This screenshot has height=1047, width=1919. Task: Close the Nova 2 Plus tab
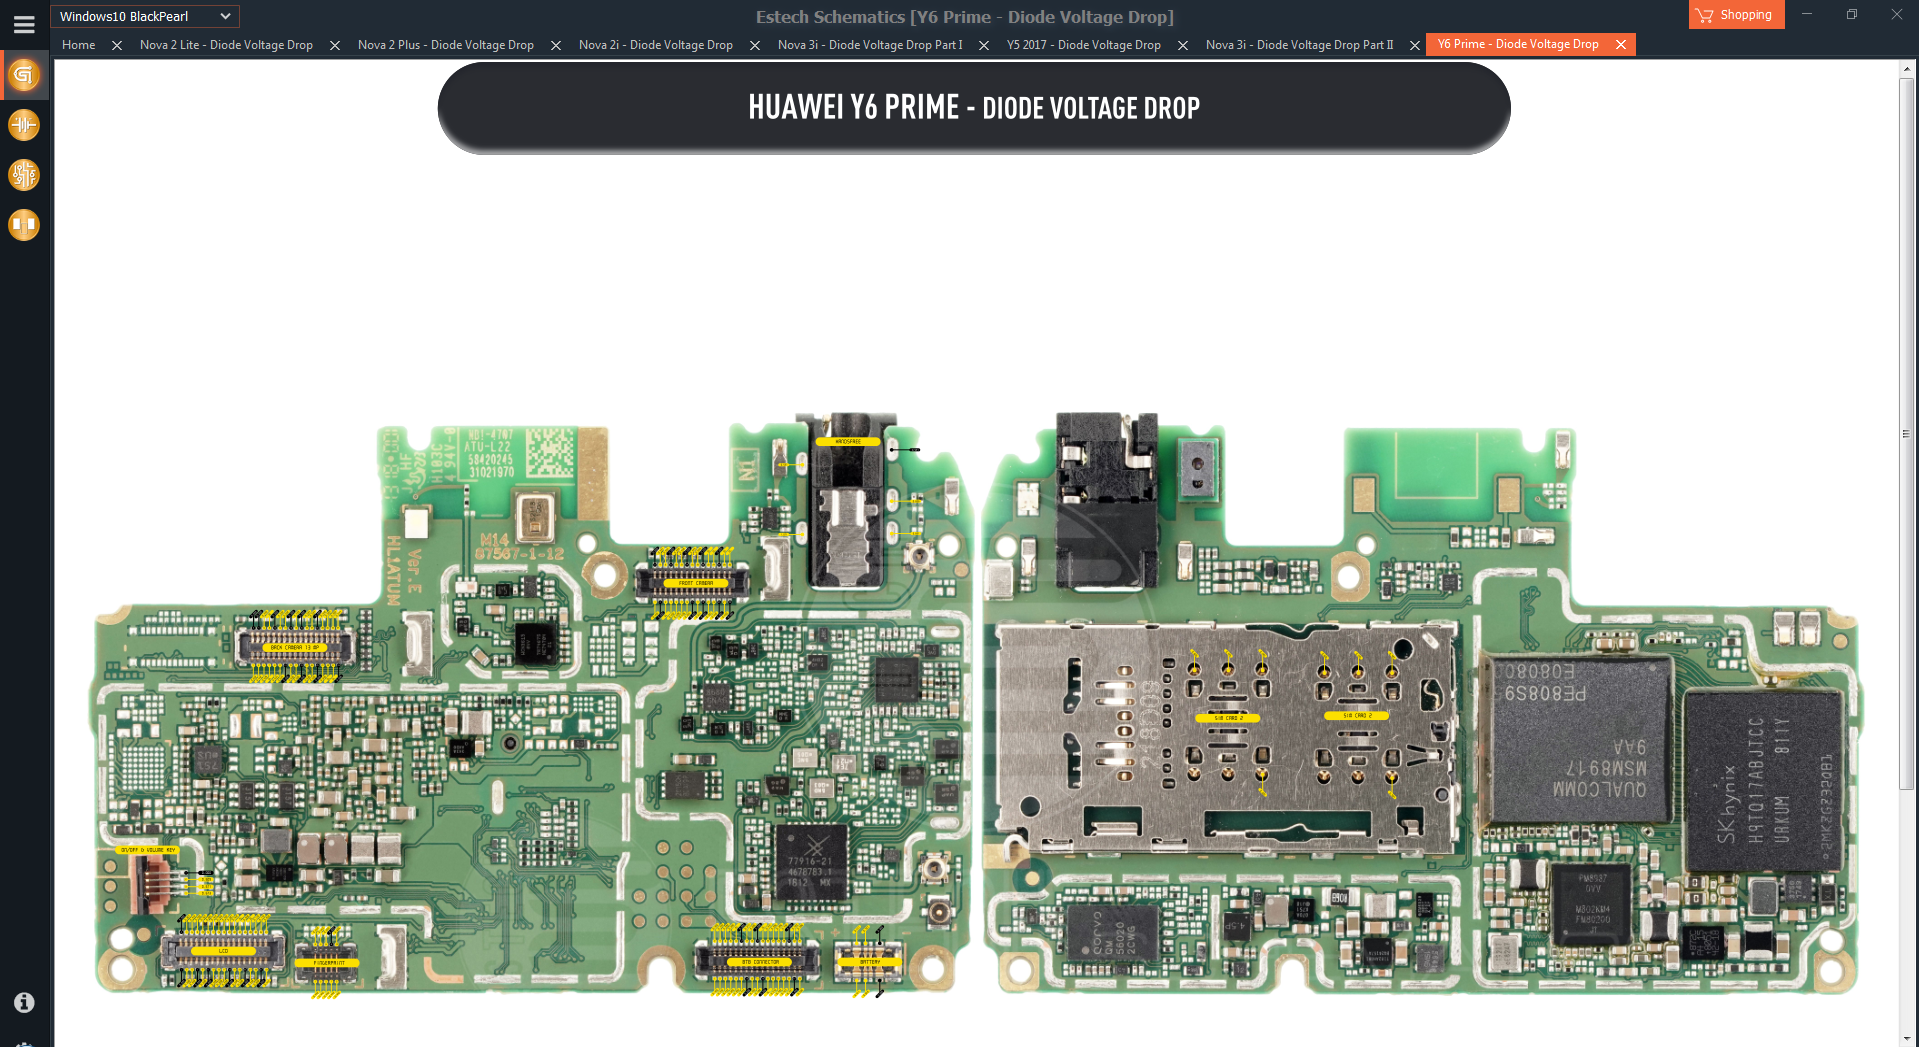pyautogui.click(x=556, y=45)
